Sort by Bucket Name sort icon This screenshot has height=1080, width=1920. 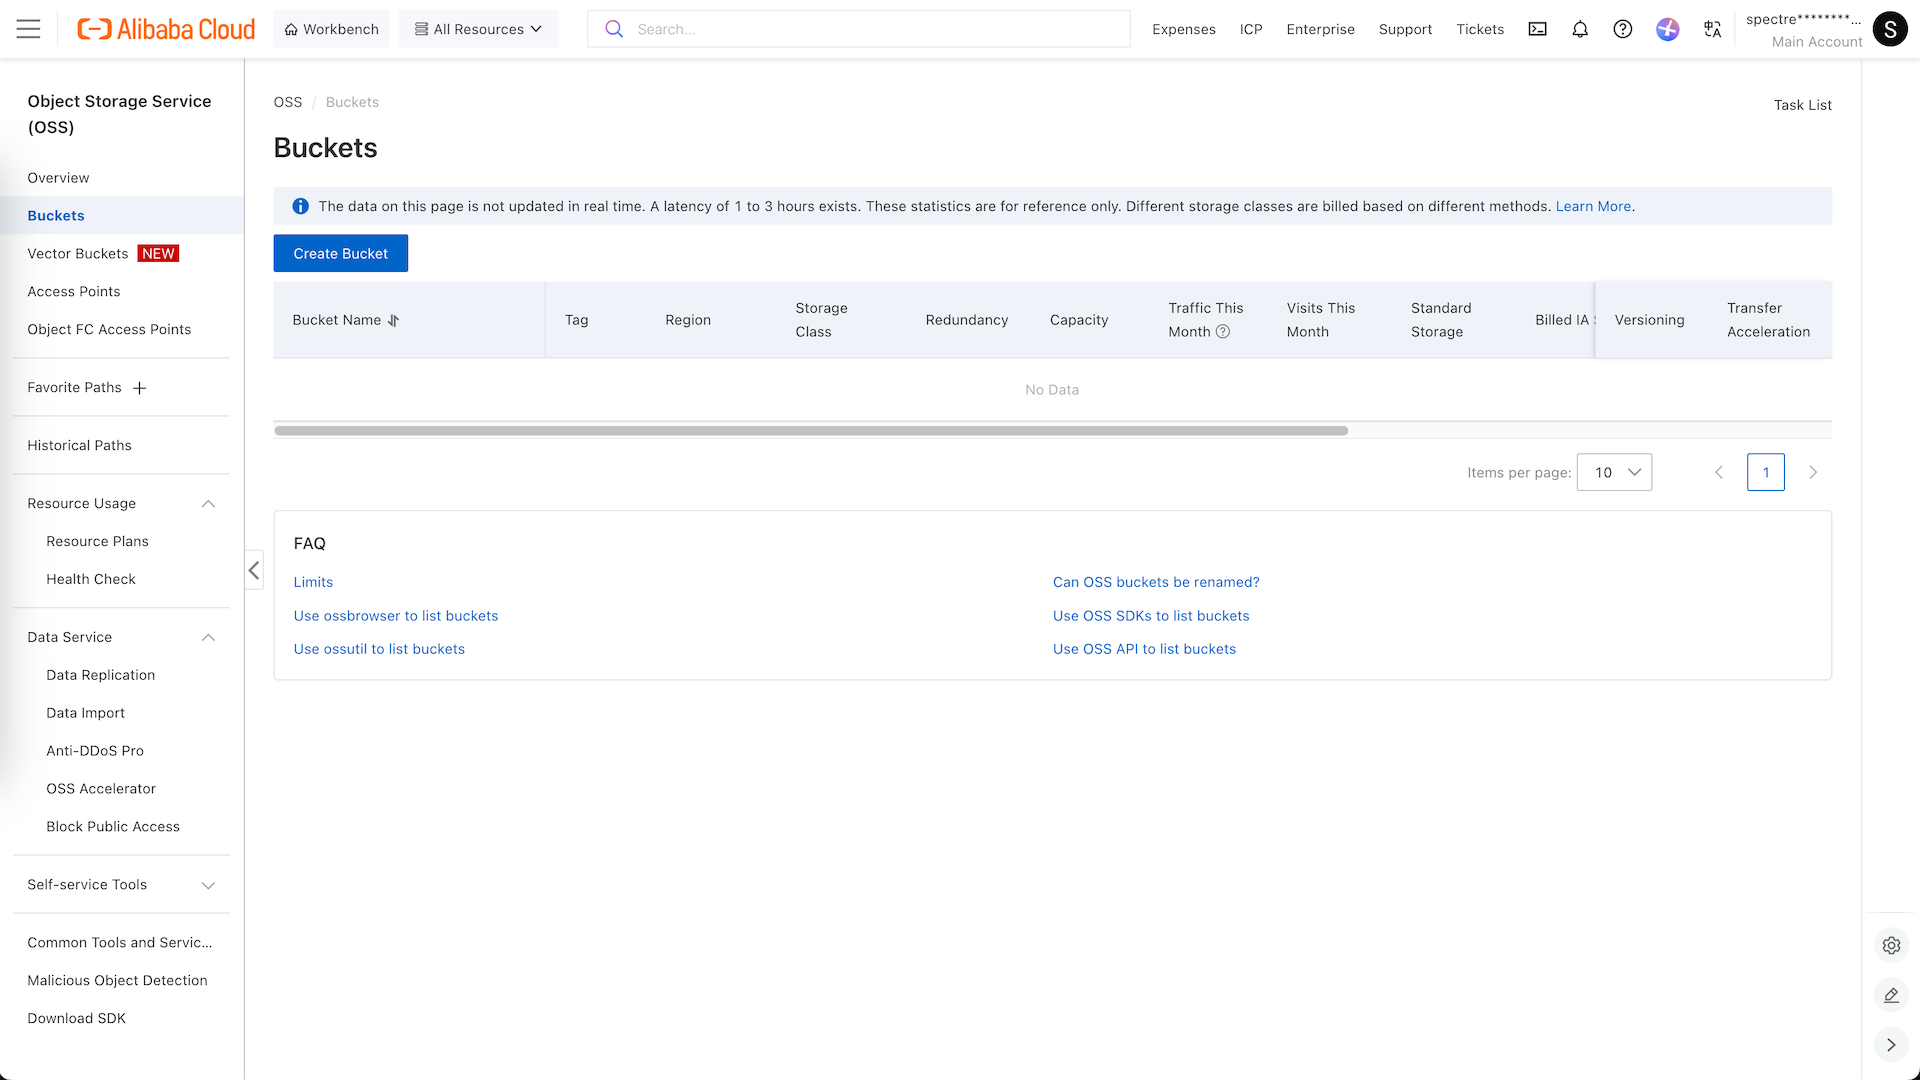pyautogui.click(x=393, y=320)
